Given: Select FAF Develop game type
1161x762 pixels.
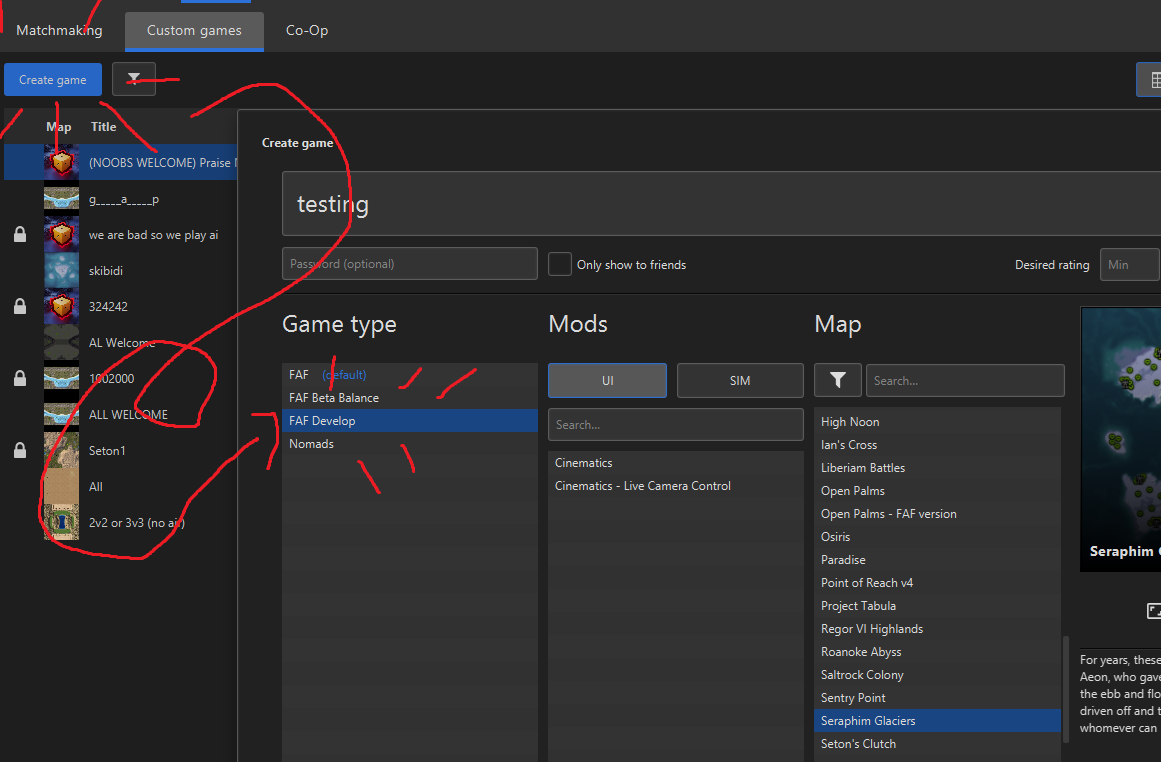Looking at the screenshot, I should click(409, 421).
